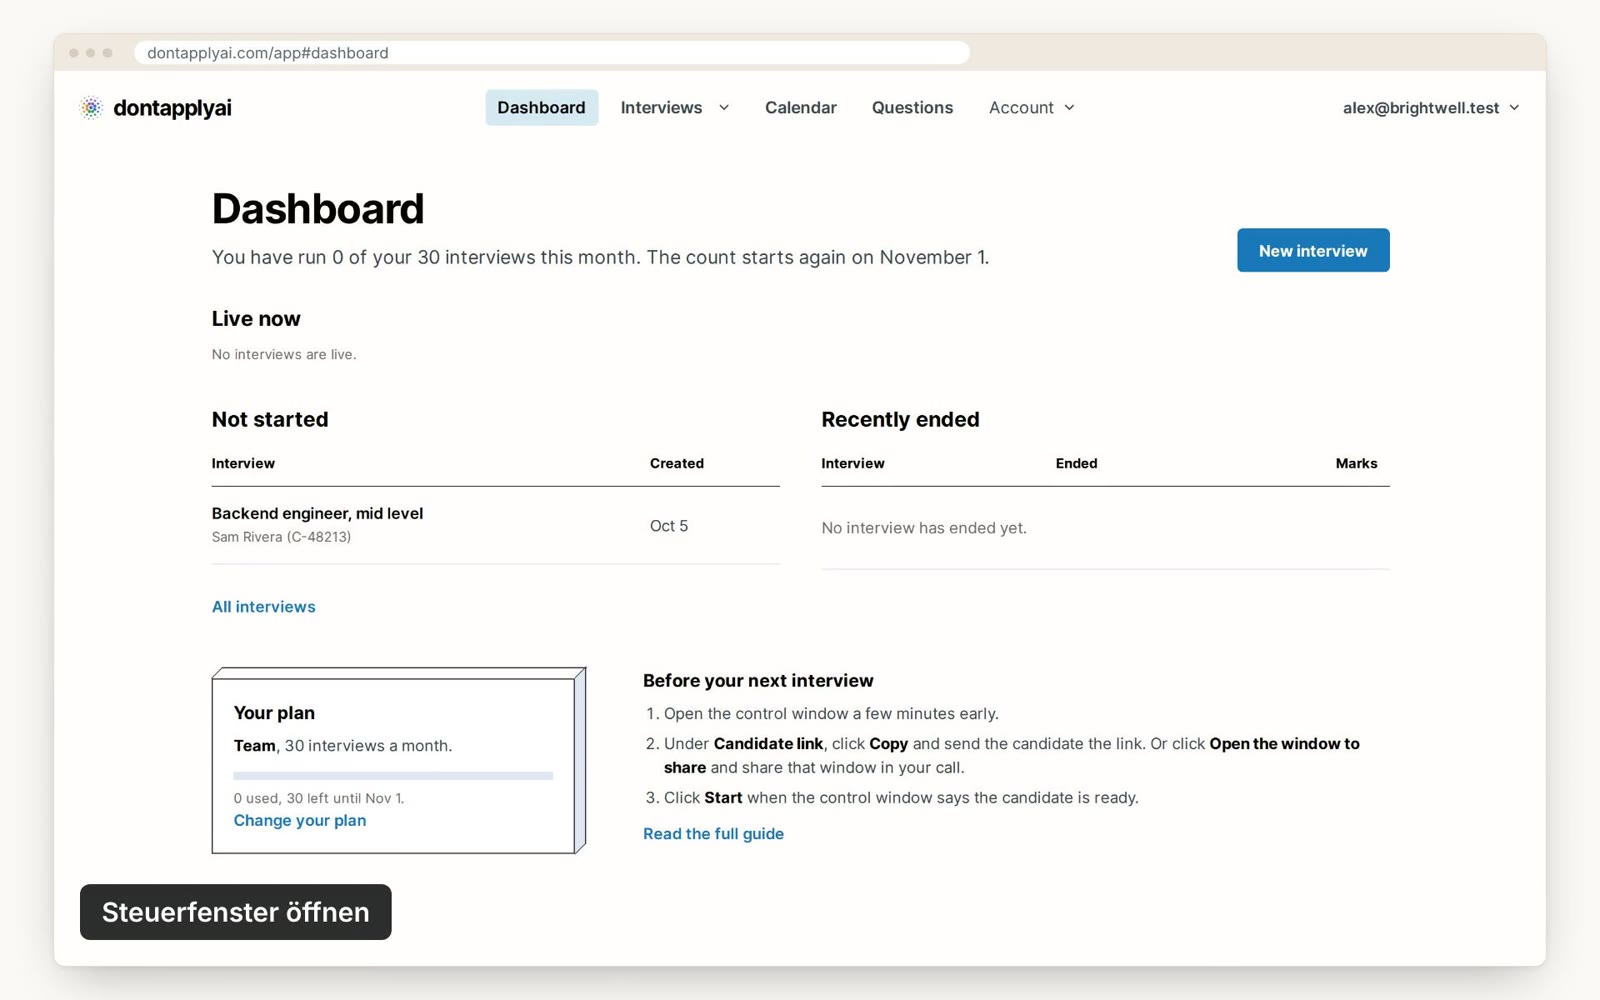Screen dimensions: 1600x1000
Task: Open the Dashboard nav tab
Action: click(x=541, y=108)
